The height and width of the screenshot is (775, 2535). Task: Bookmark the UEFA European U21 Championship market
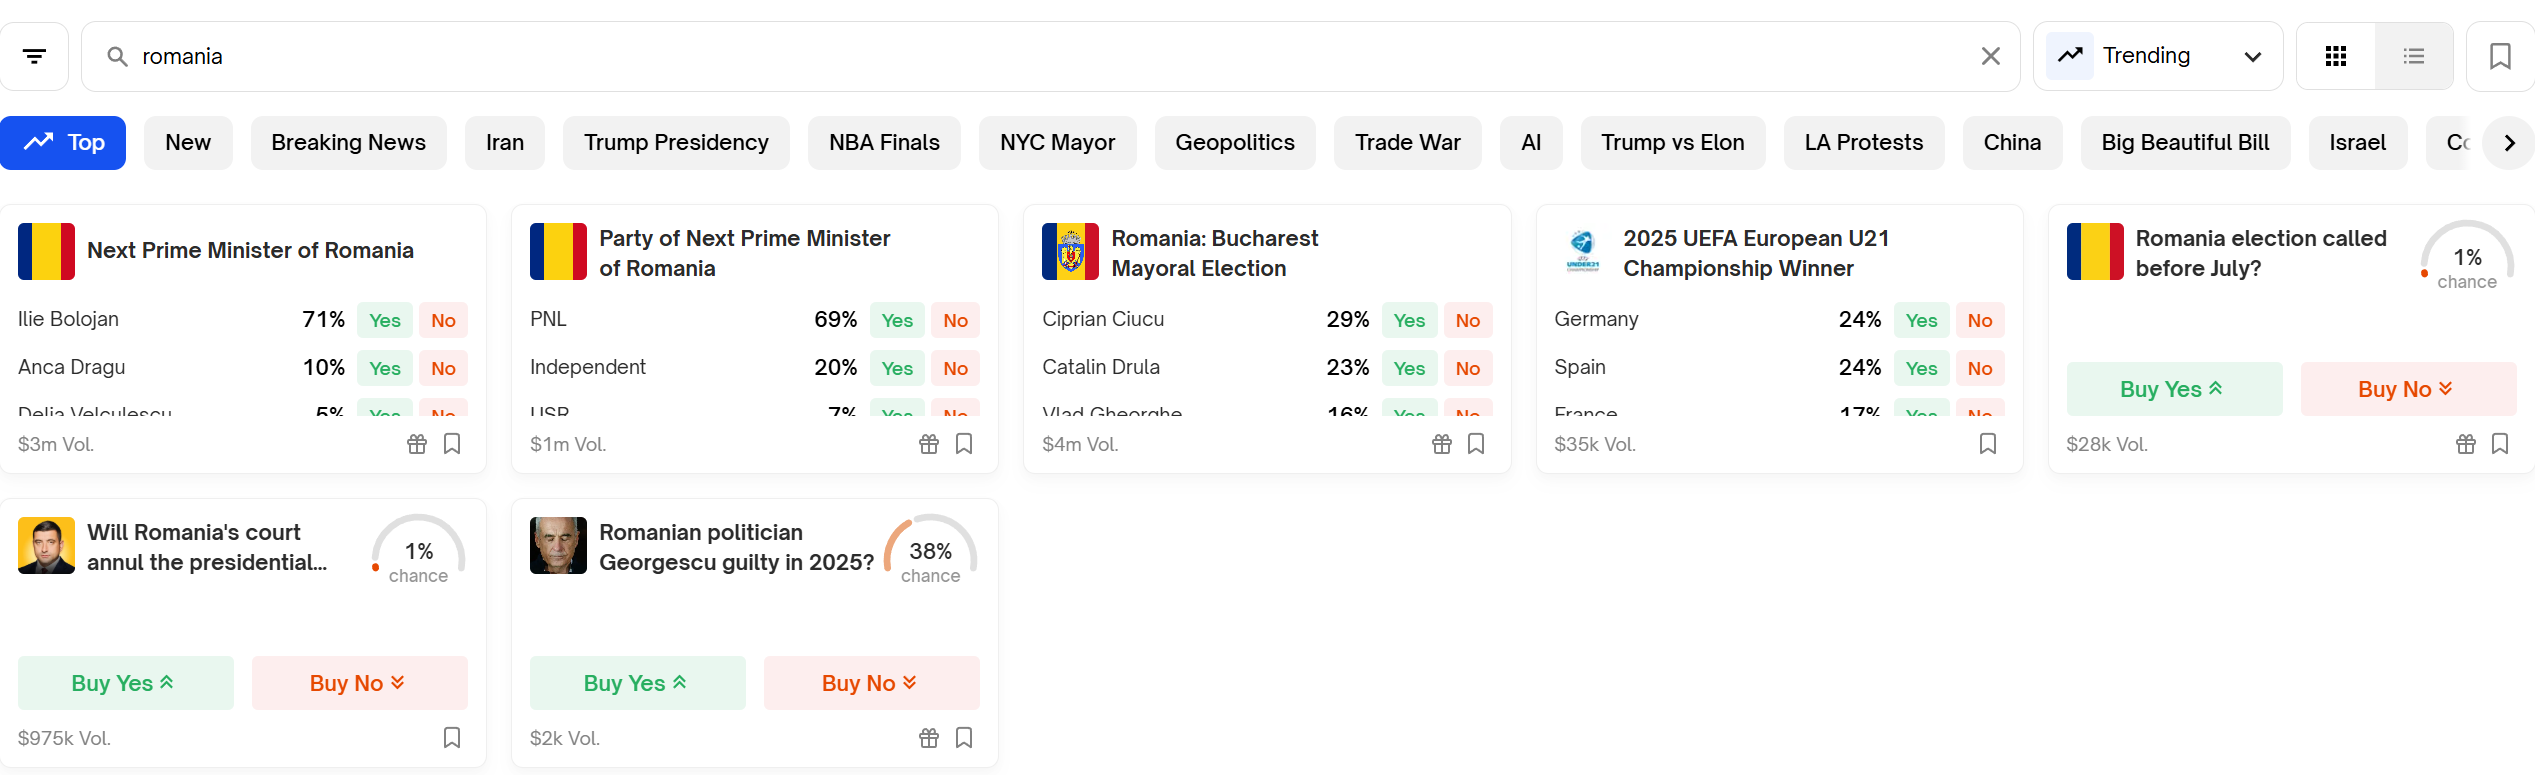tap(1987, 444)
